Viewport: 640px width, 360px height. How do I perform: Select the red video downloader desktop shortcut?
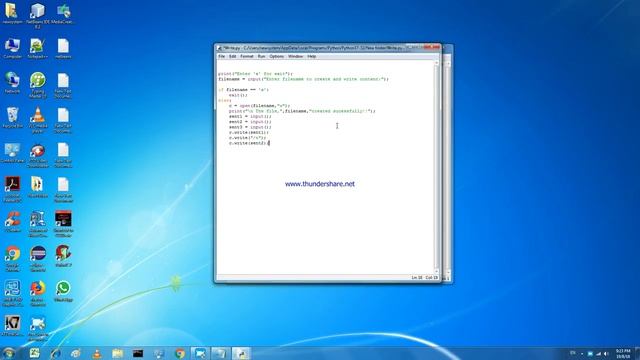[38, 155]
